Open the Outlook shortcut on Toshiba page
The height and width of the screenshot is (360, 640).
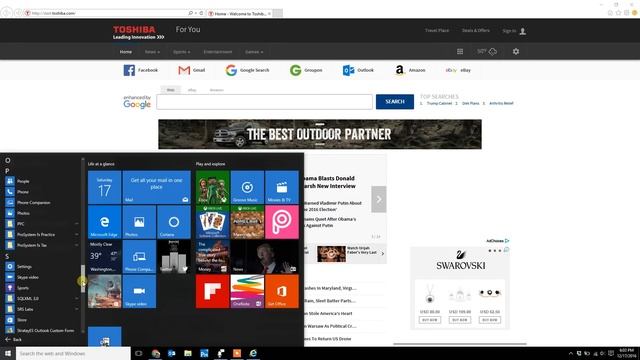[x=358, y=70]
